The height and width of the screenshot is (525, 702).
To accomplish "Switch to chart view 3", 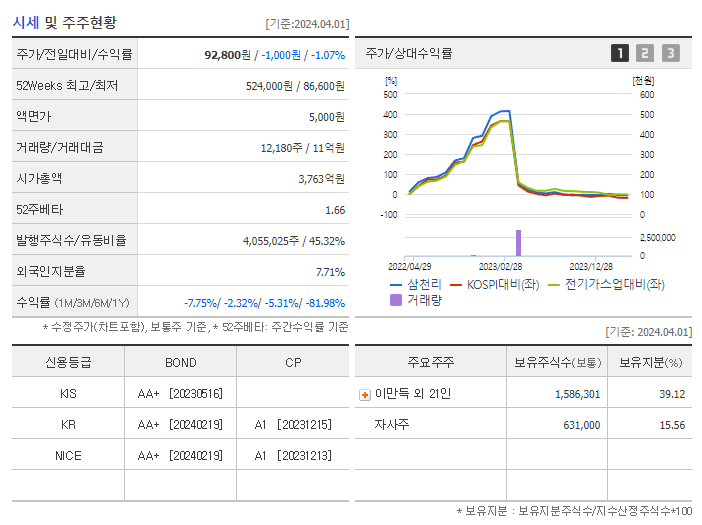I will click(x=671, y=53).
